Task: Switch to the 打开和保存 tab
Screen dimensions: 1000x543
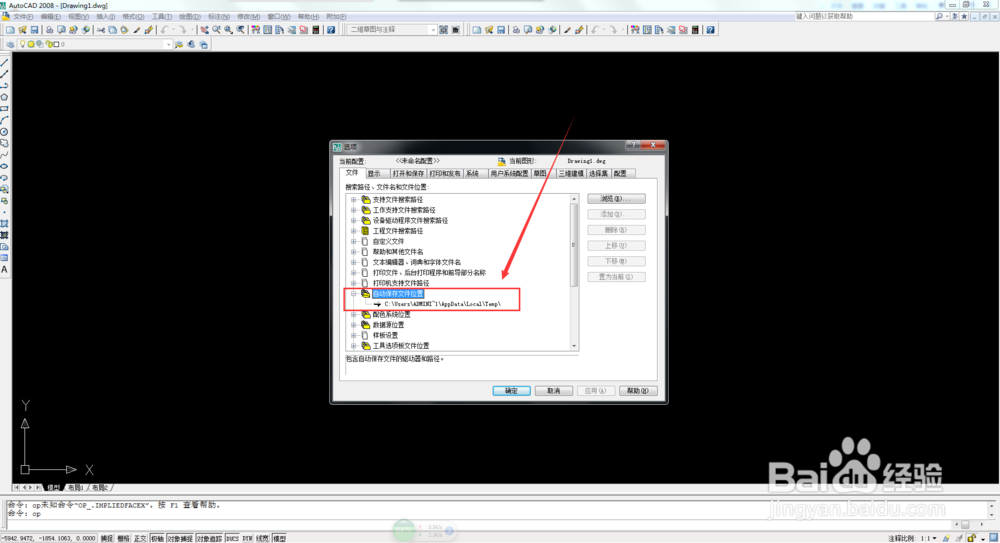Action: pos(408,174)
